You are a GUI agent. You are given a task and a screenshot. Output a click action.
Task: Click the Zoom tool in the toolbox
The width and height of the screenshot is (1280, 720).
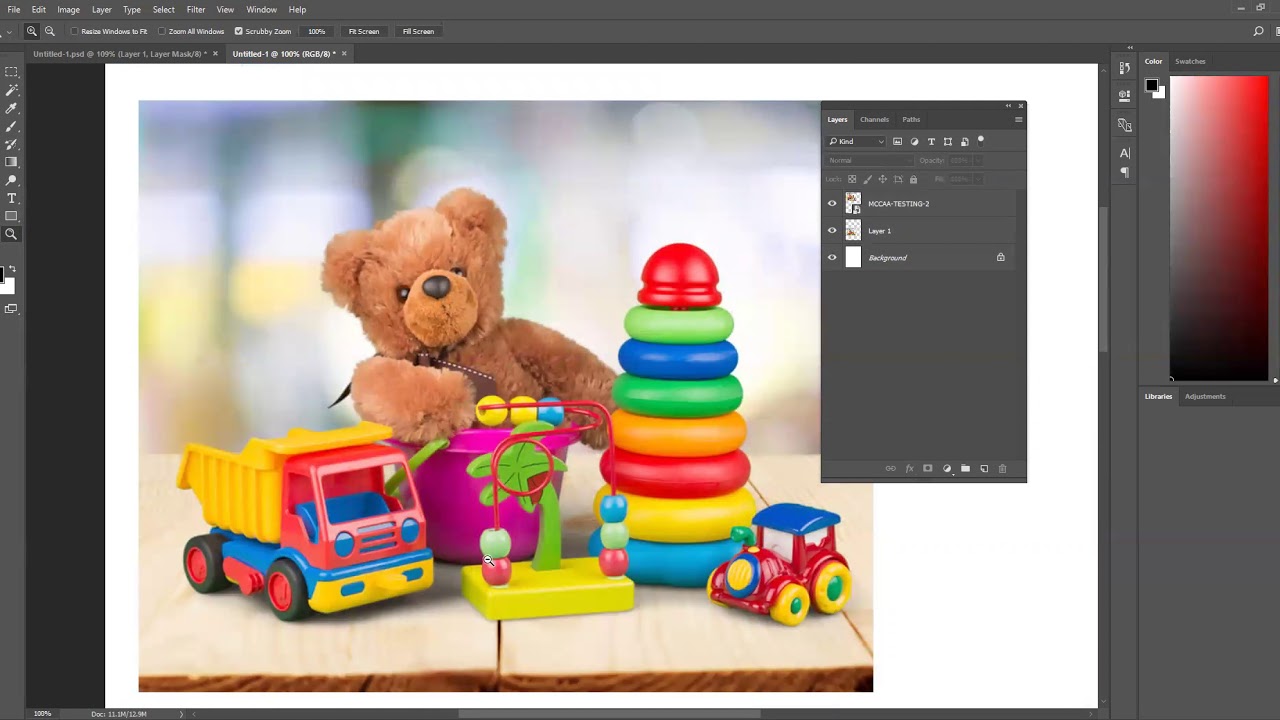11,234
